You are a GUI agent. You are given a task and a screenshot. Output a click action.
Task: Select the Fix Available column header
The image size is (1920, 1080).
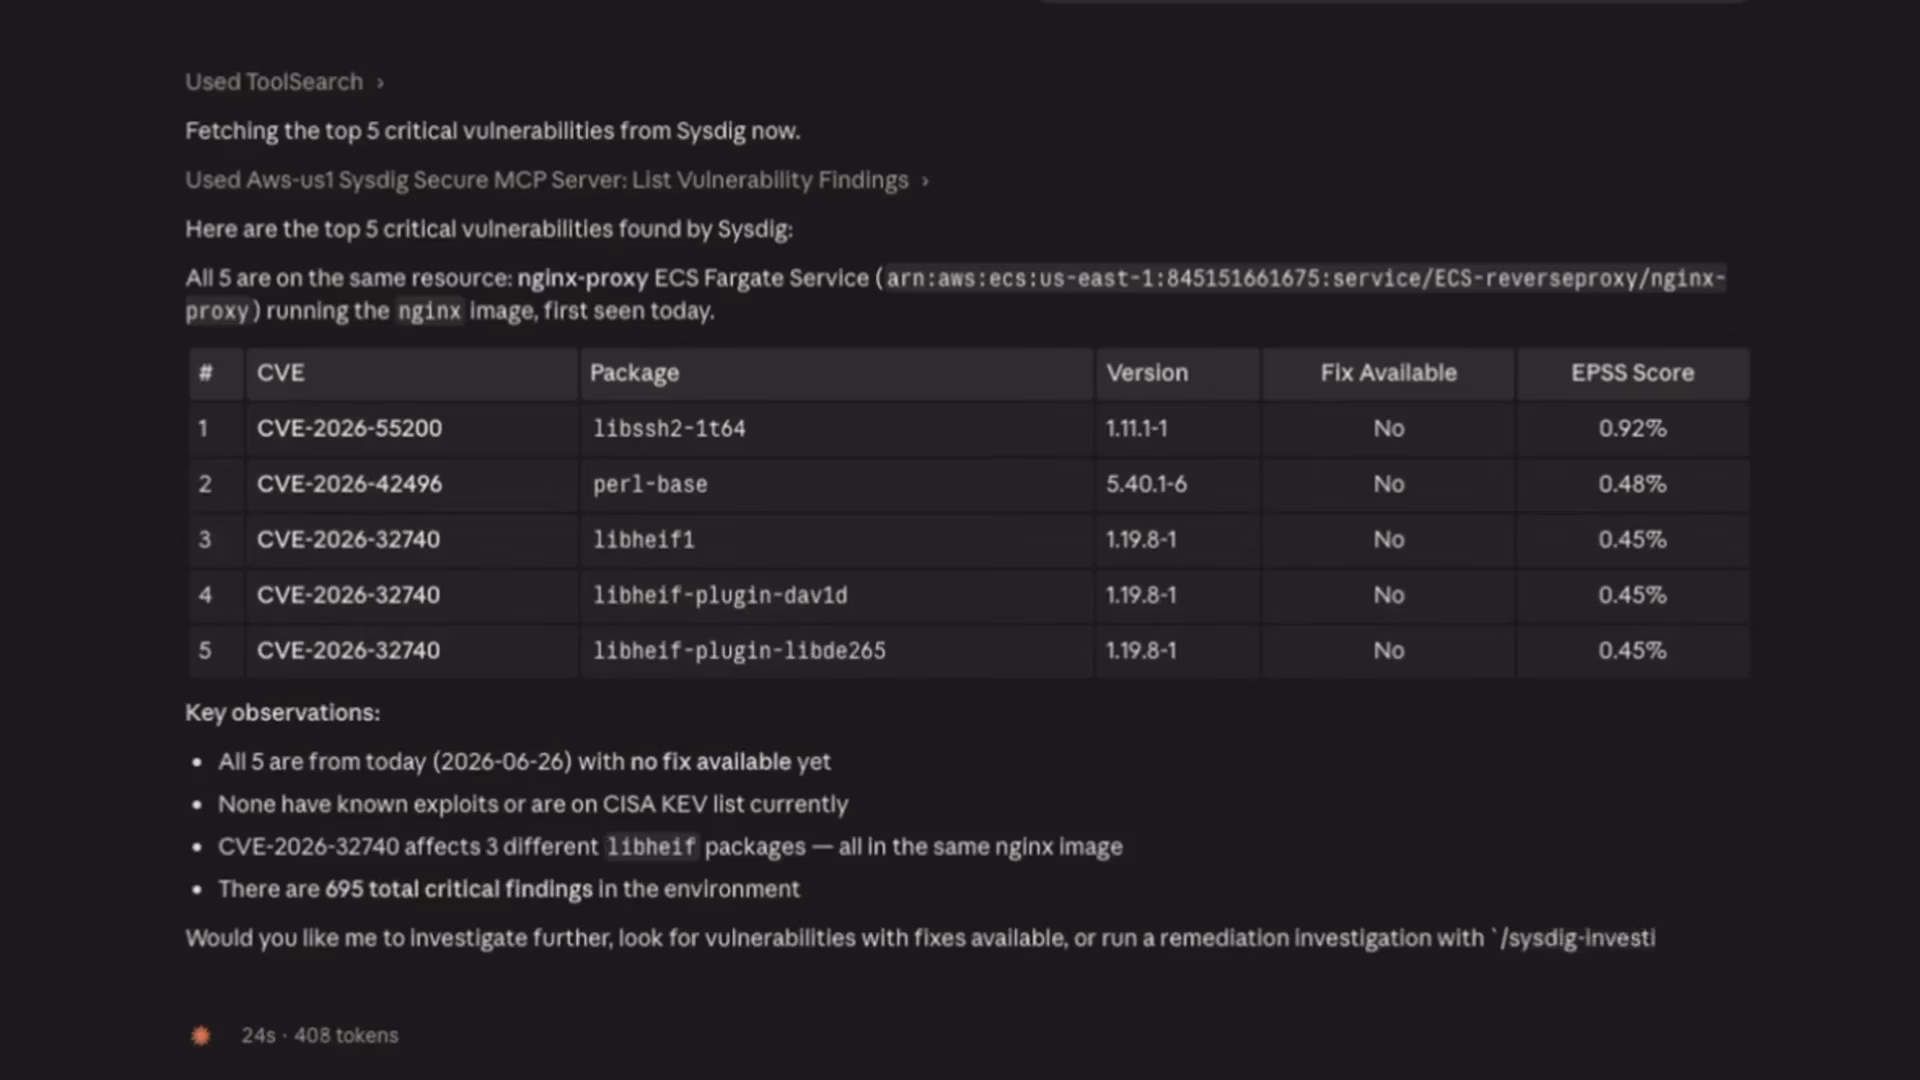point(1388,373)
